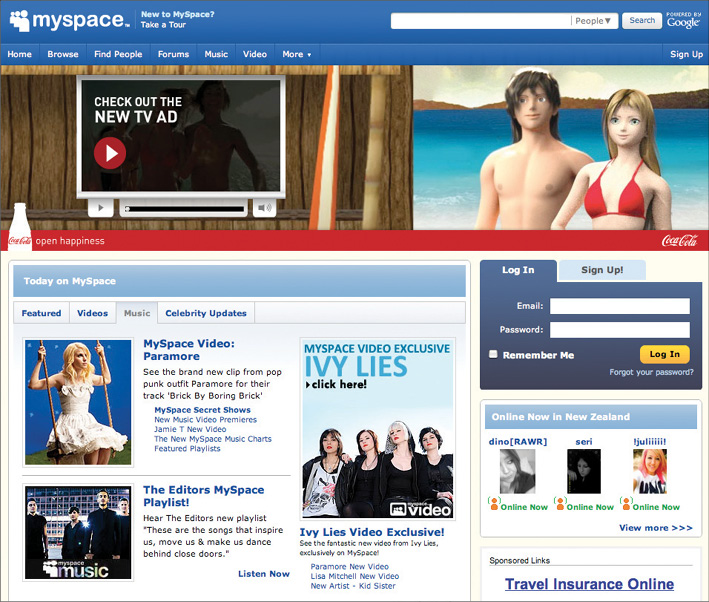The image size is (709, 602).
Task: Click dino[RAWR] username
Action: 518,441
